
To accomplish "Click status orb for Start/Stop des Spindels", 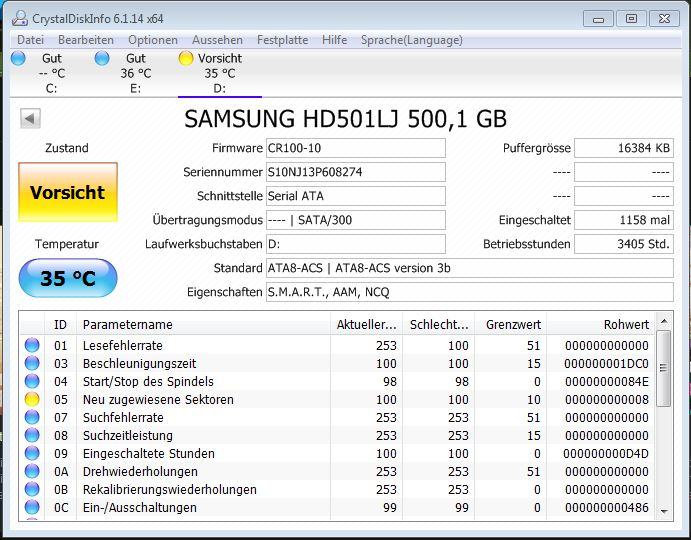I will tap(32, 381).
